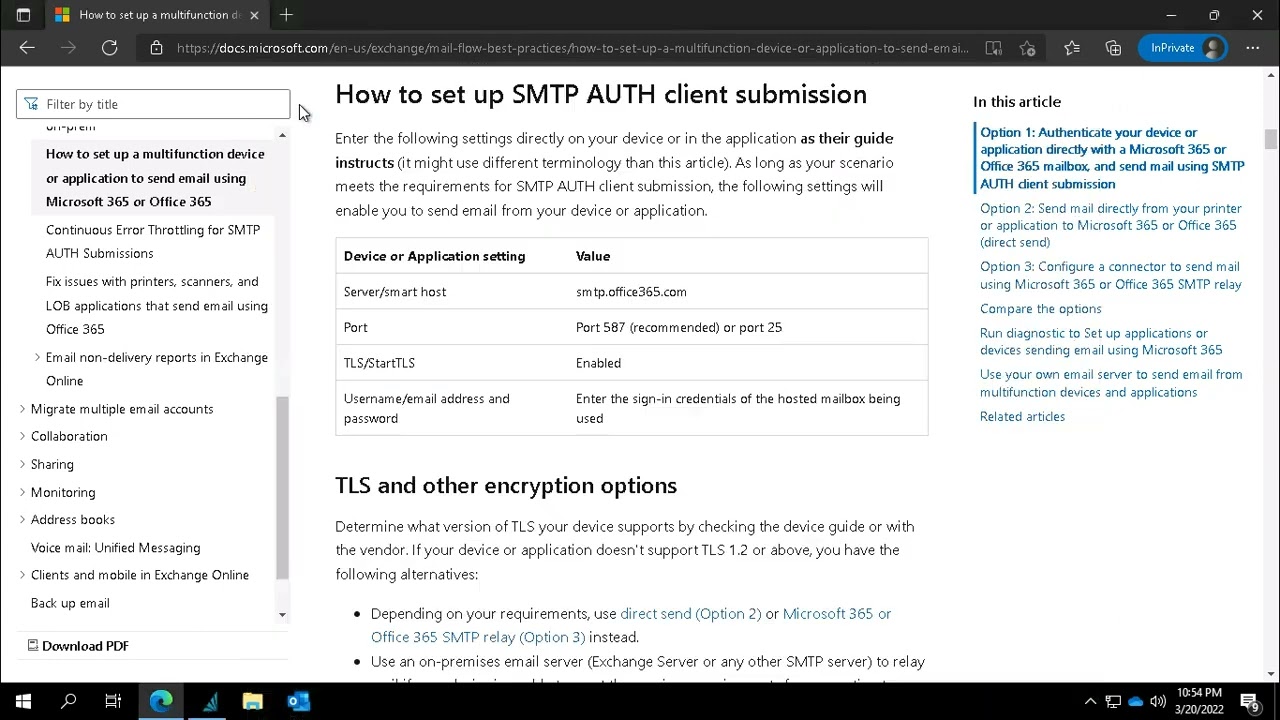Open Windows taskbar search
The width and height of the screenshot is (1280, 720).
pos(69,702)
